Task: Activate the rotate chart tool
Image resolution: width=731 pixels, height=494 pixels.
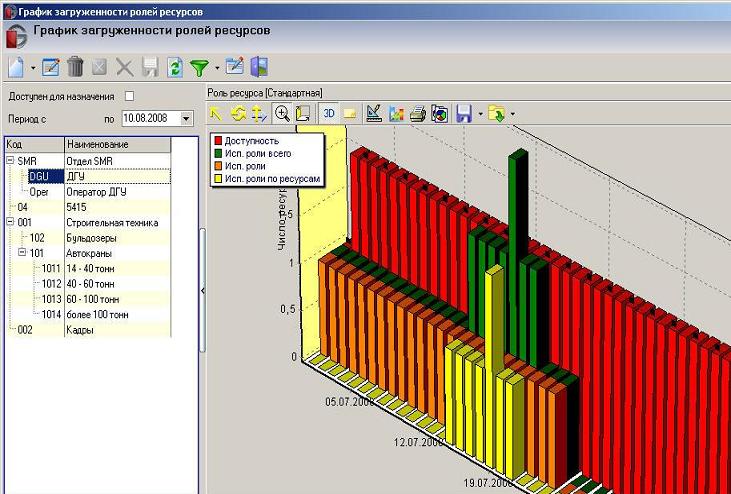Action: (238, 114)
